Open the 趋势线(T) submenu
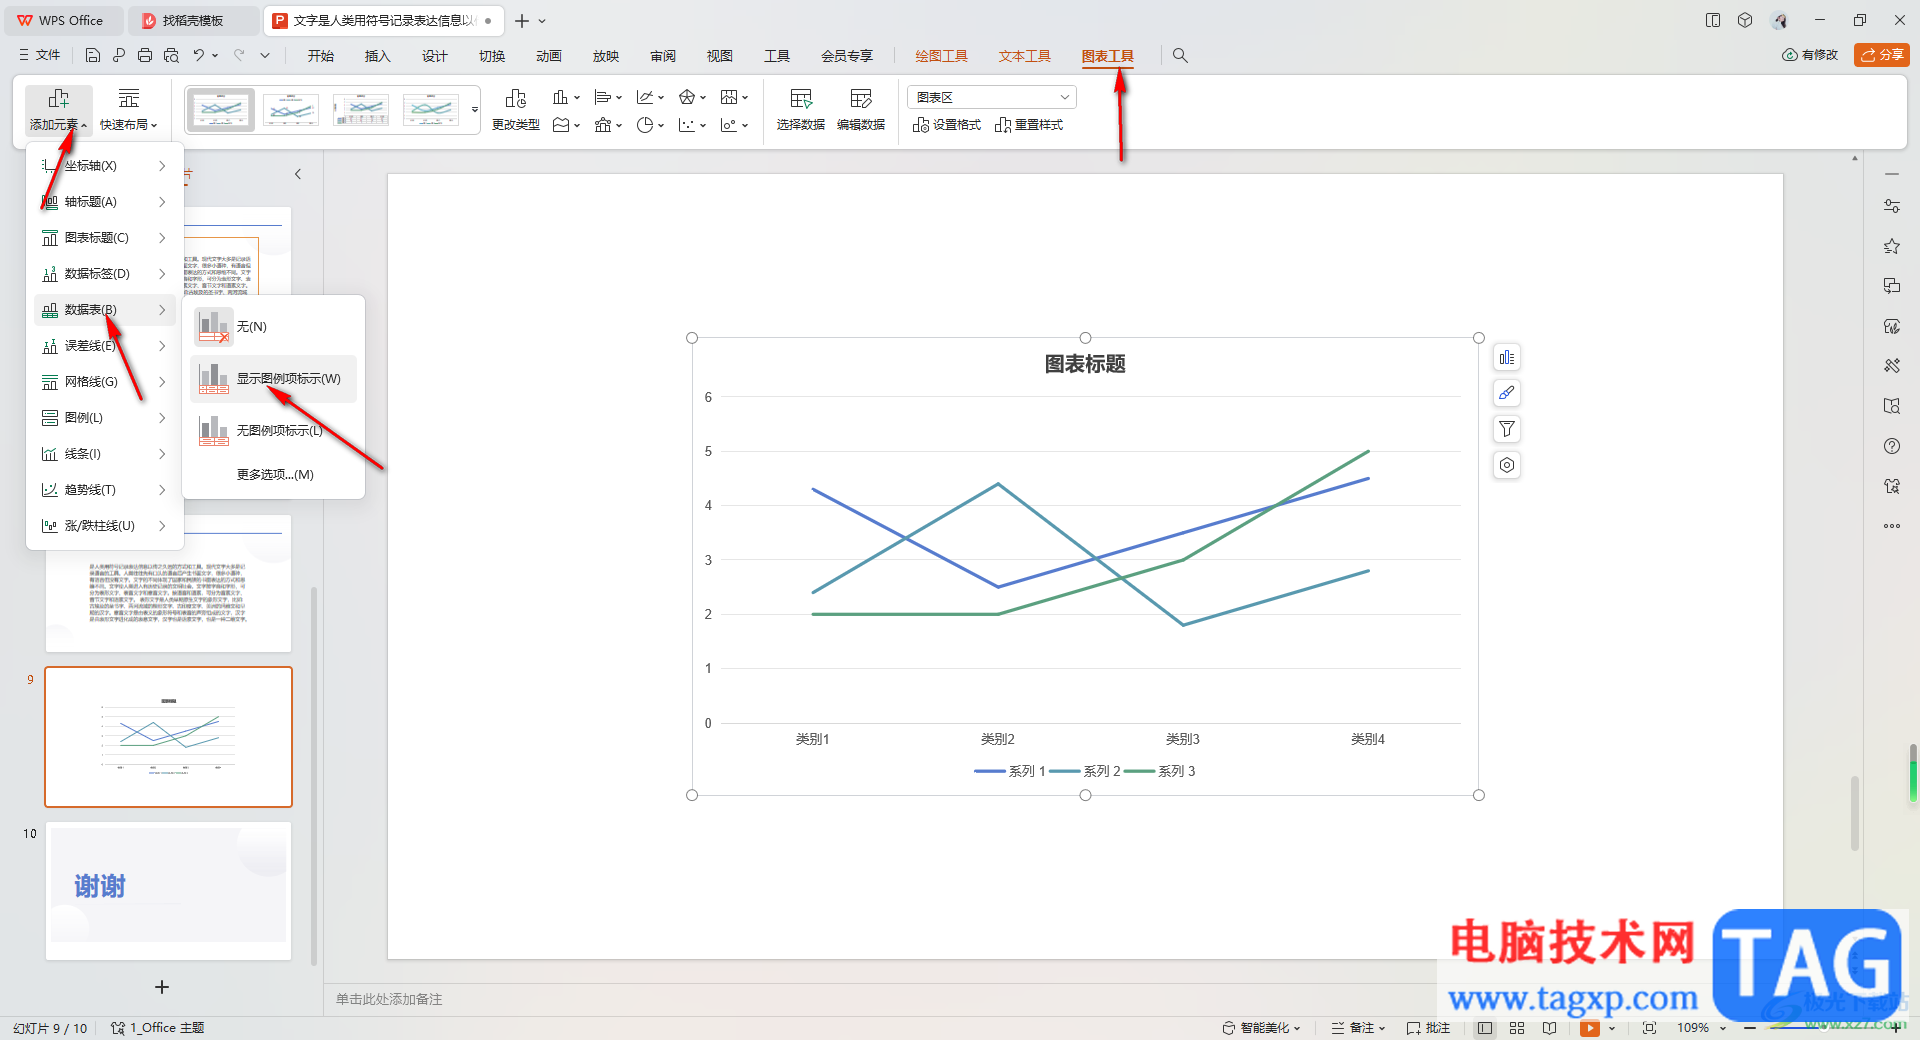1920x1040 pixels. pyautogui.click(x=105, y=490)
